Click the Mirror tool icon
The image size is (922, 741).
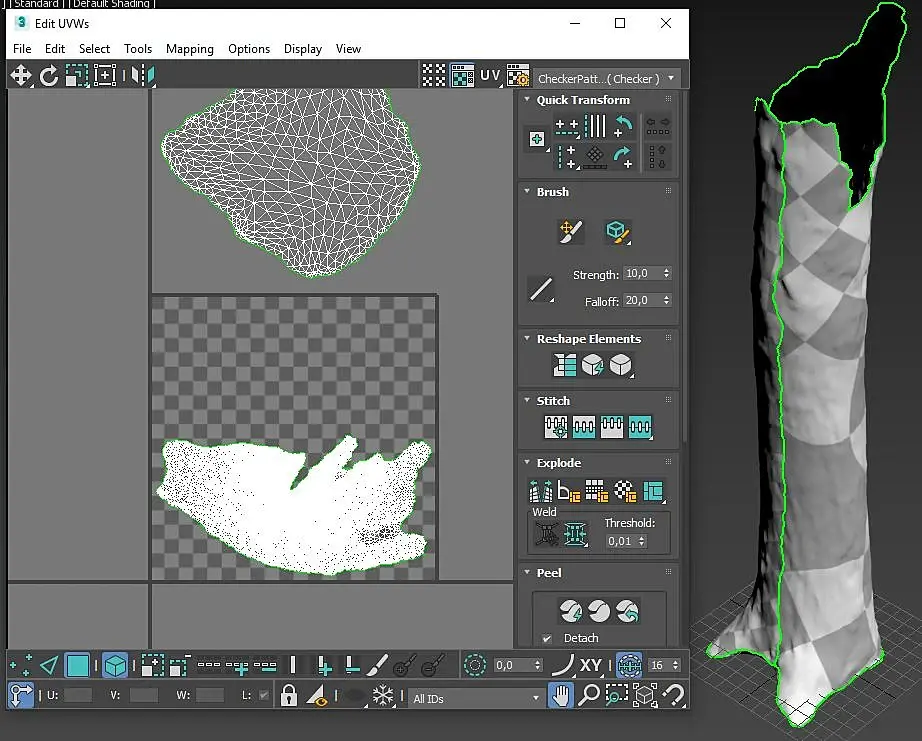tap(144, 75)
